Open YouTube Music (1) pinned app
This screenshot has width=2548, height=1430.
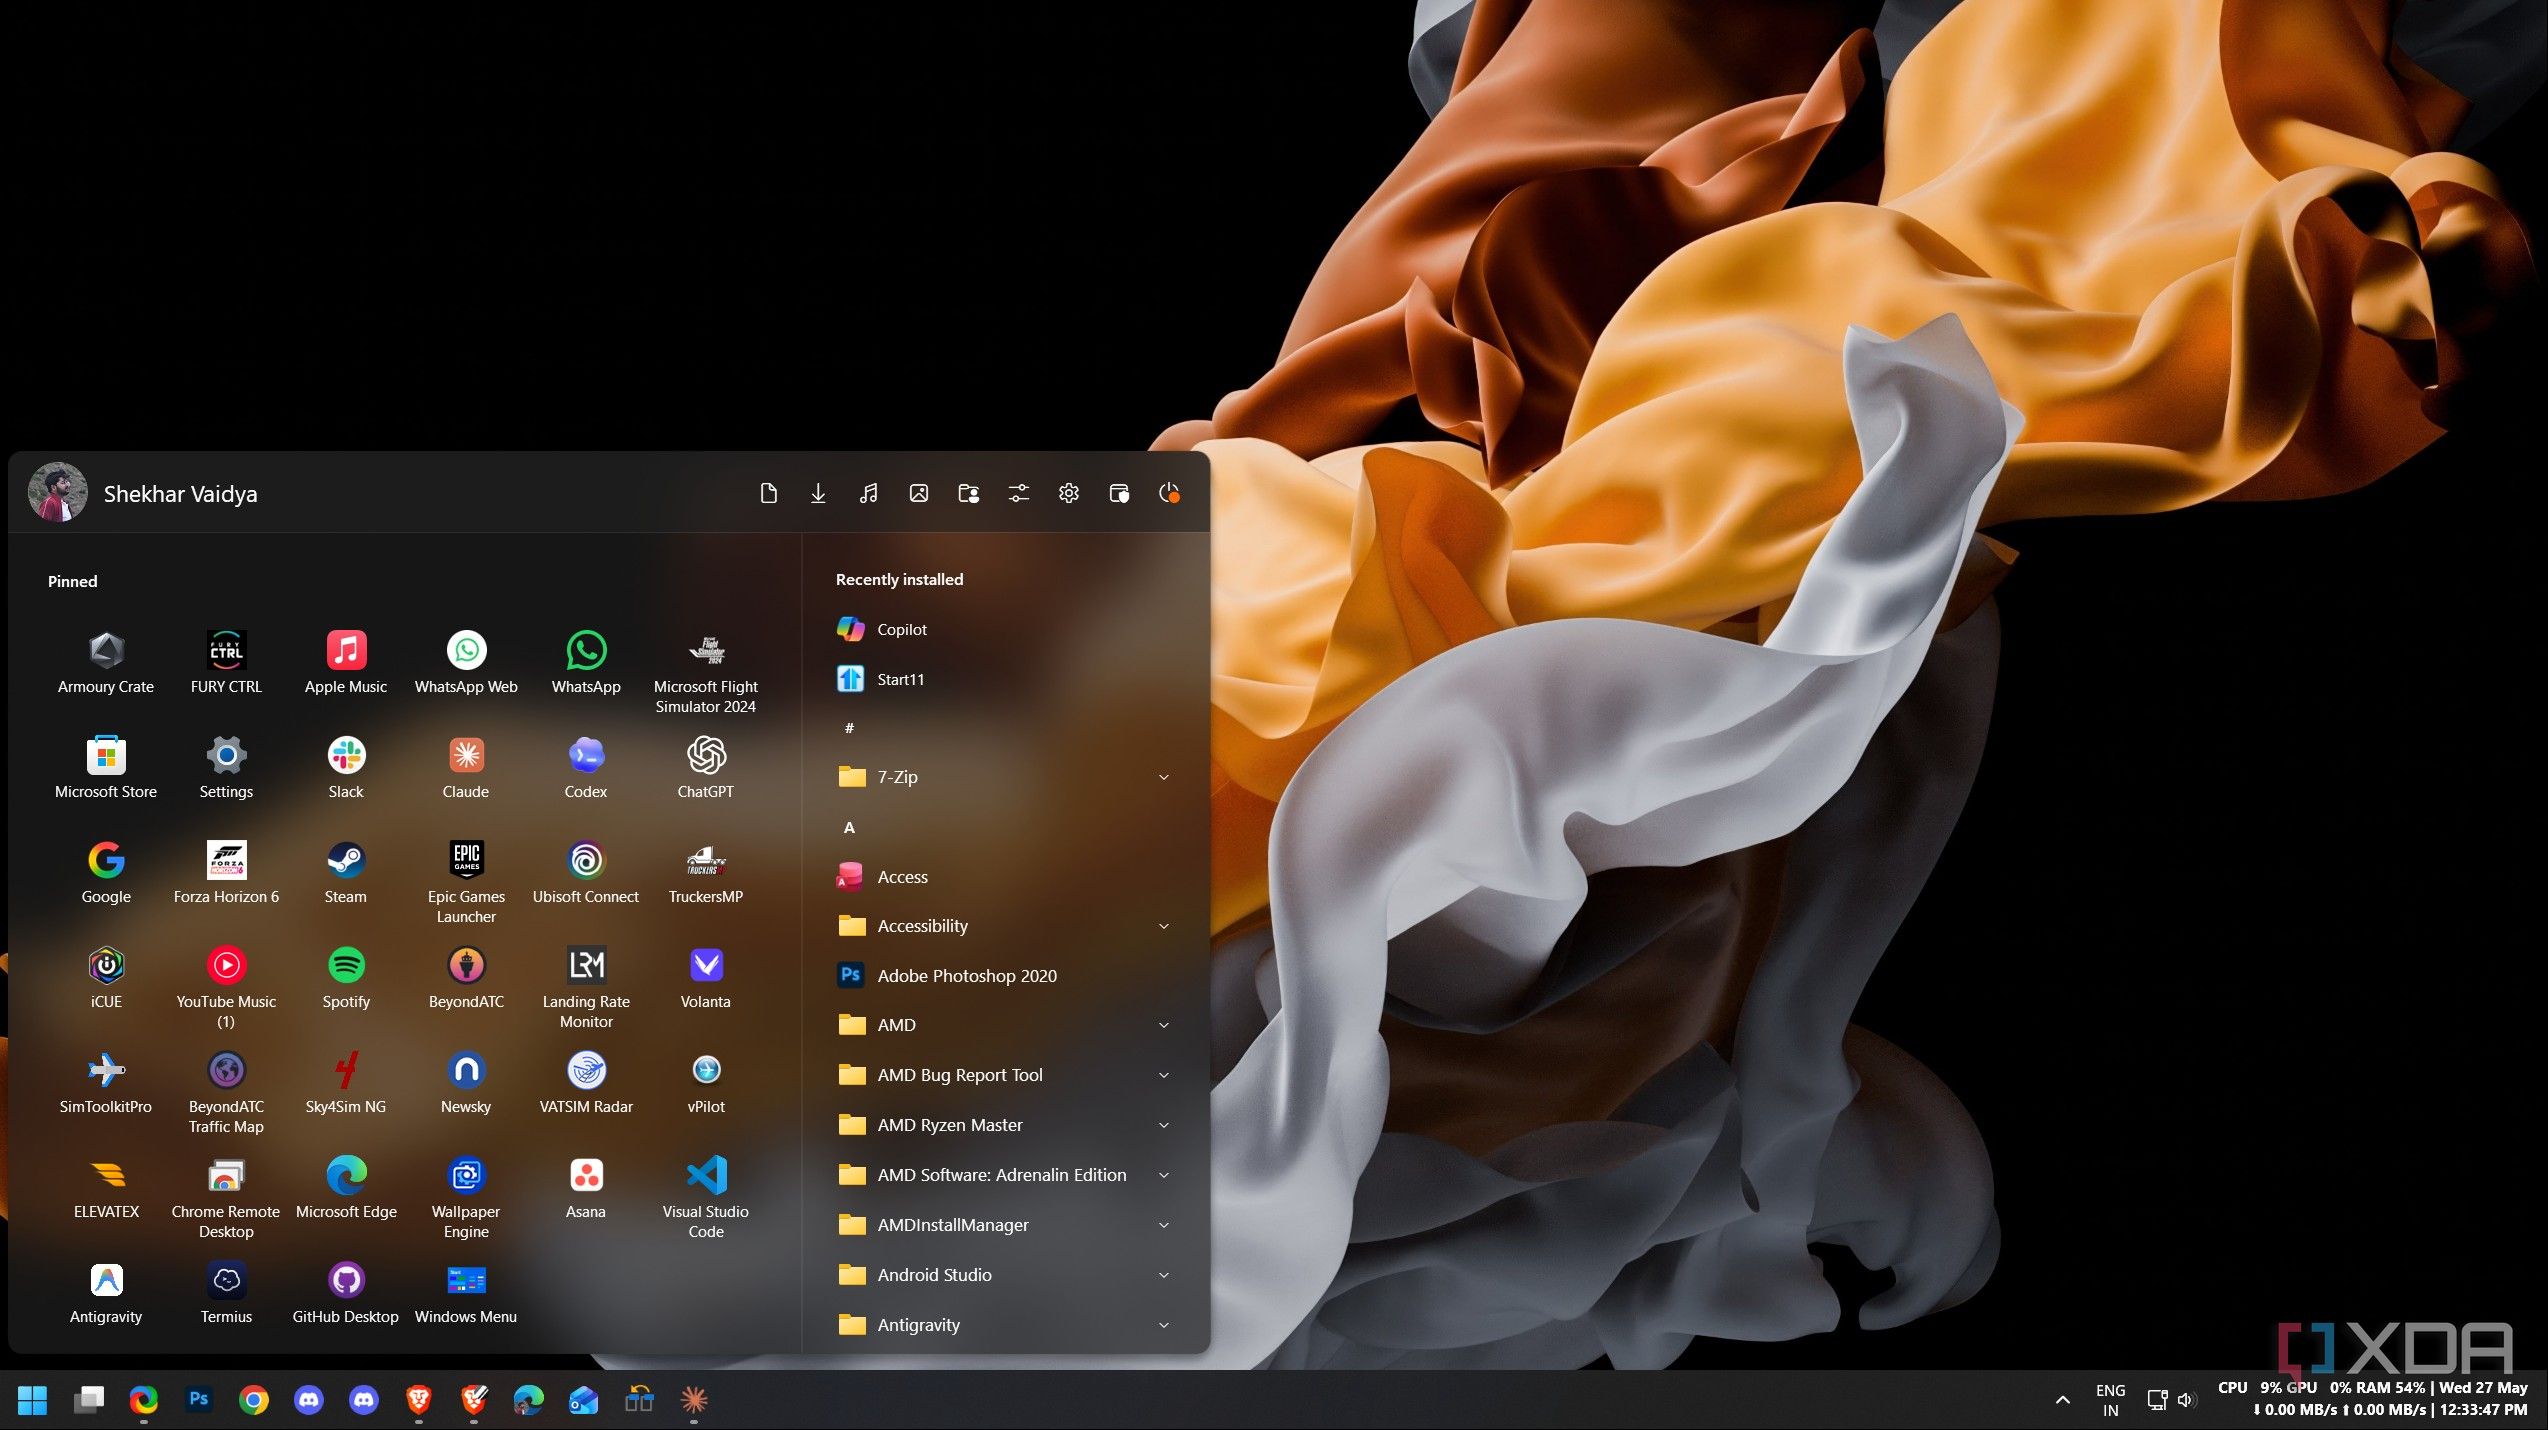[x=226, y=987]
